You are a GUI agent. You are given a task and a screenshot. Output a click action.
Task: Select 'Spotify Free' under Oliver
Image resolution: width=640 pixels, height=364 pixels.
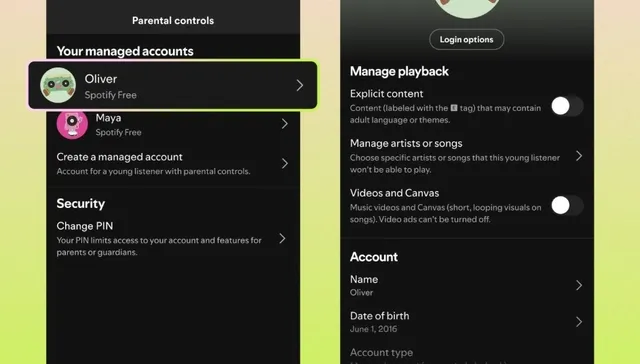111,95
